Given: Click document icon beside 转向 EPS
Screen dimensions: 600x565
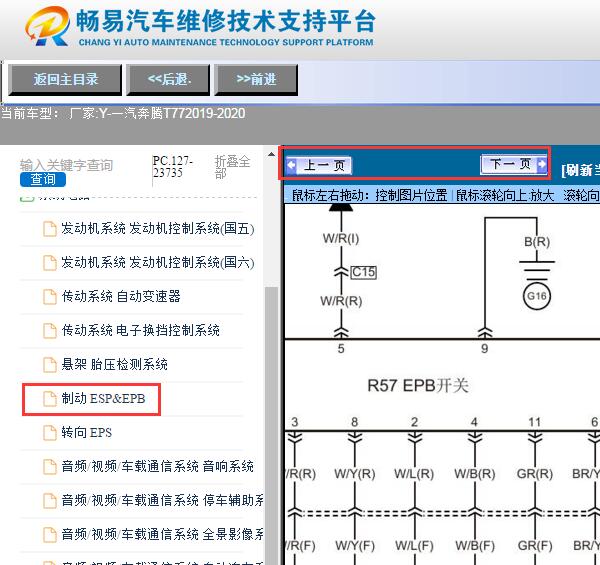Looking at the screenshot, I should click(x=50, y=433).
